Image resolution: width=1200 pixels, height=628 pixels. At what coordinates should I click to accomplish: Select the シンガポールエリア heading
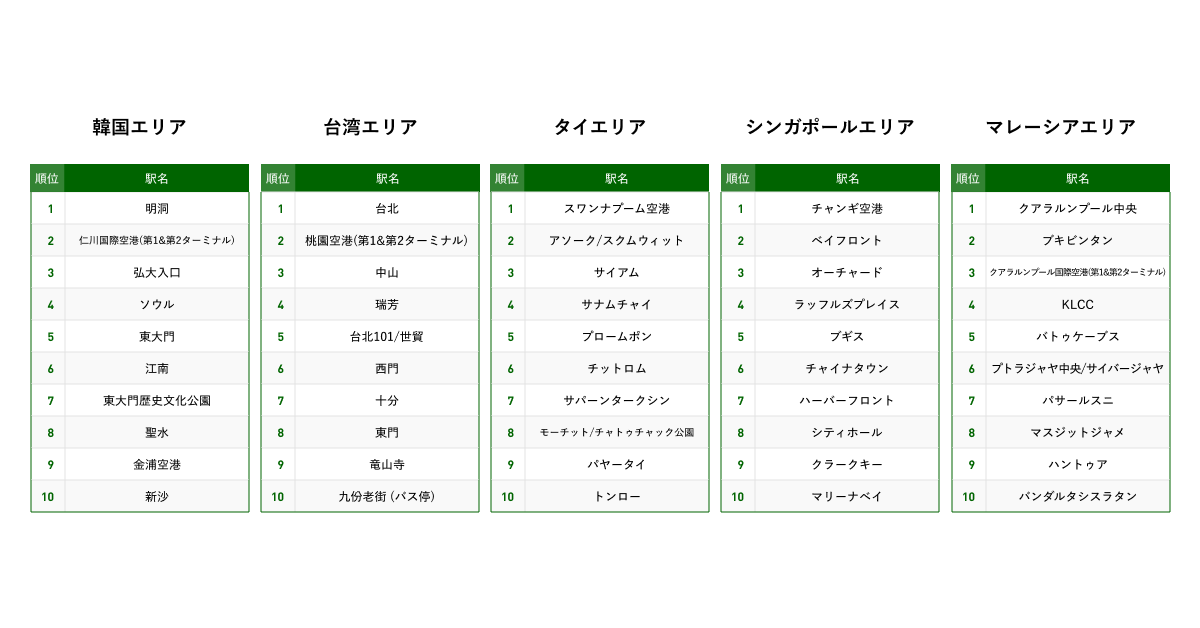(x=830, y=127)
